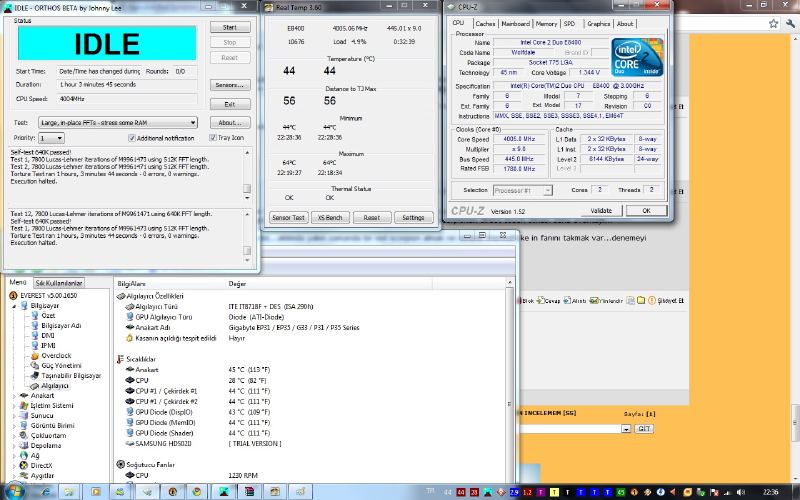Viewport: 800px width, 500px height.
Task: Open Caches tab in CPU-Z
Action: click(485, 23)
